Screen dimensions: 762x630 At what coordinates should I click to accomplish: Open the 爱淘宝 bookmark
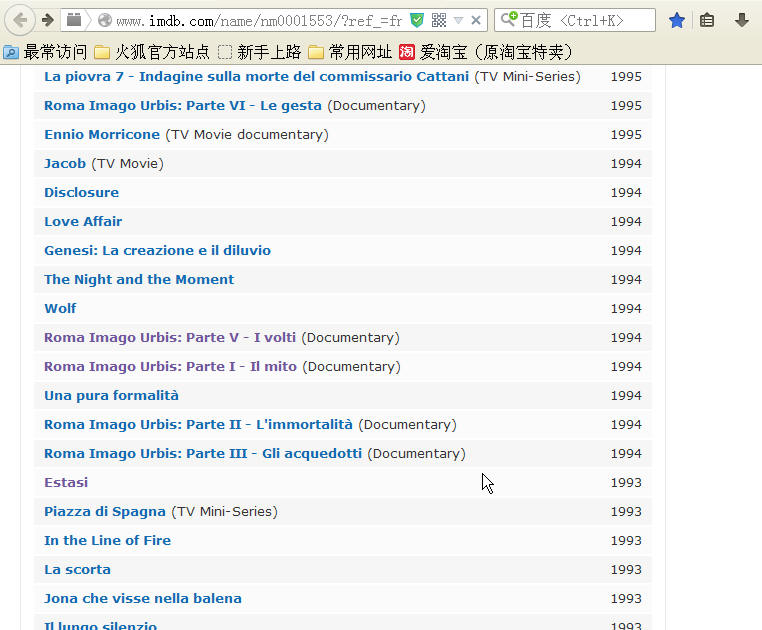click(486, 52)
